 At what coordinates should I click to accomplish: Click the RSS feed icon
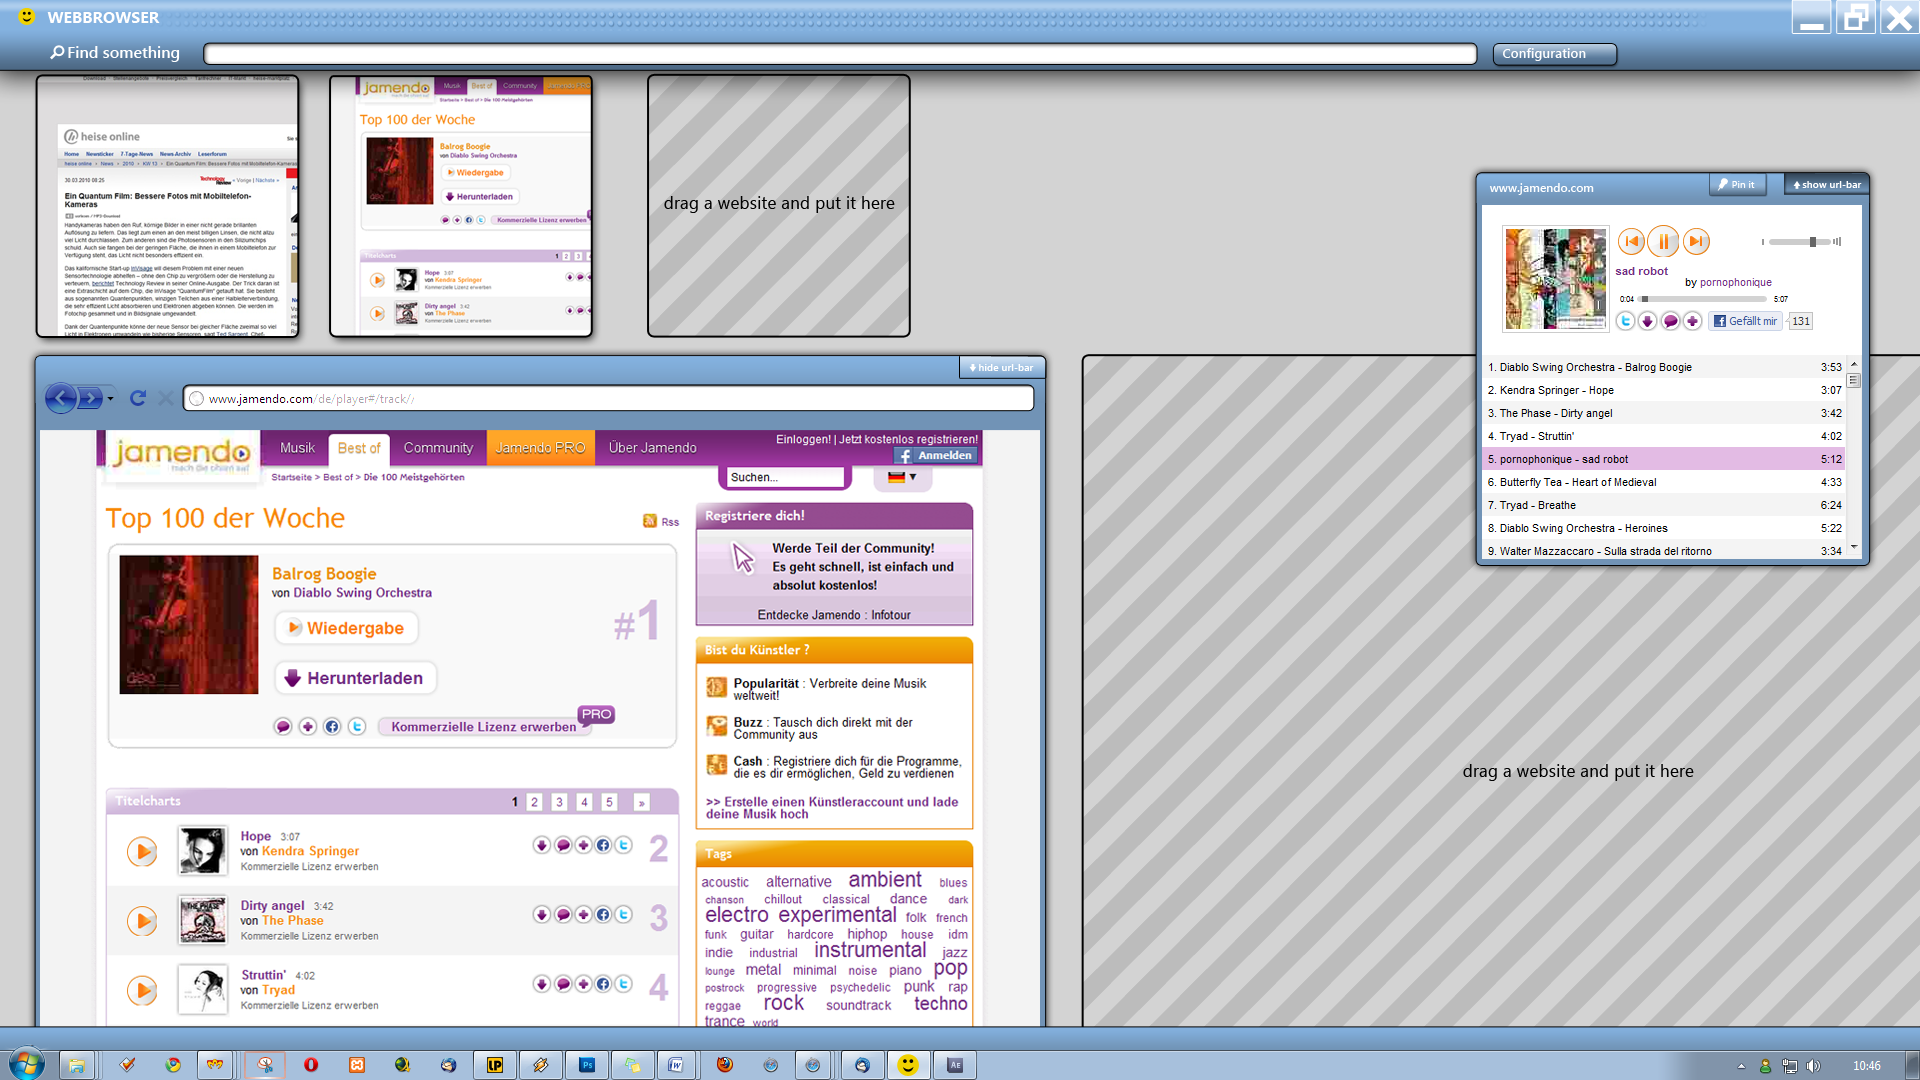coord(650,521)
